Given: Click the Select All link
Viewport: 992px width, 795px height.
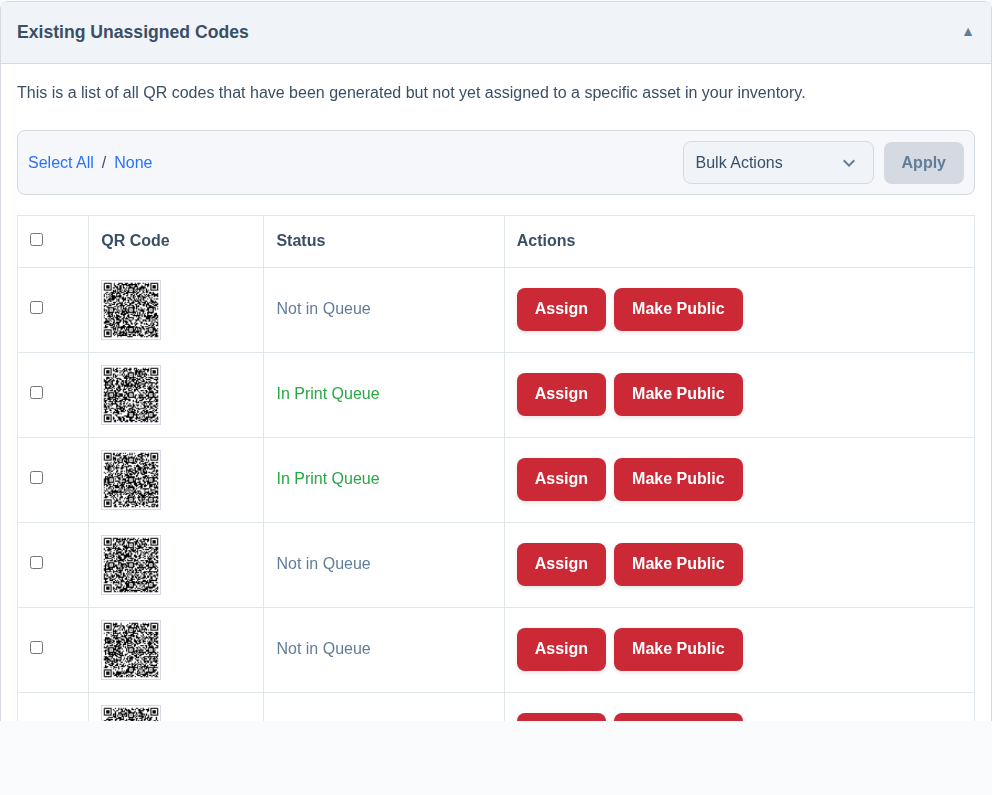Looking at the screenshot, I should tap(61, 163).
